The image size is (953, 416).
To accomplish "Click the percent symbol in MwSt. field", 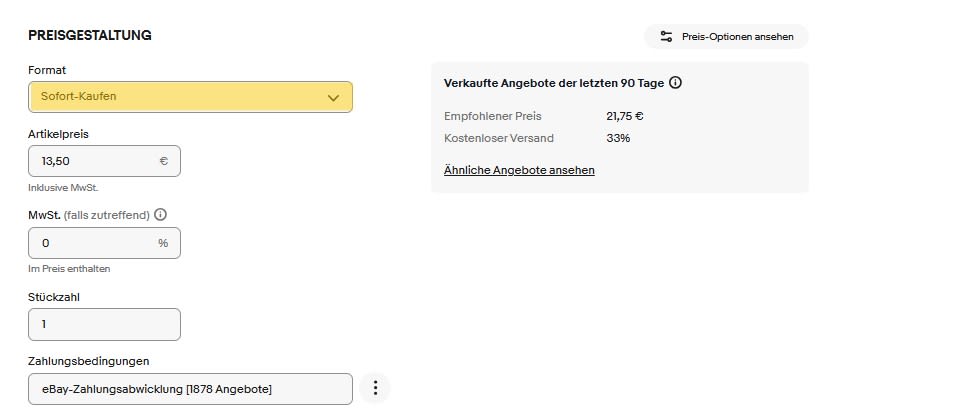I will [x=163, y=243].
